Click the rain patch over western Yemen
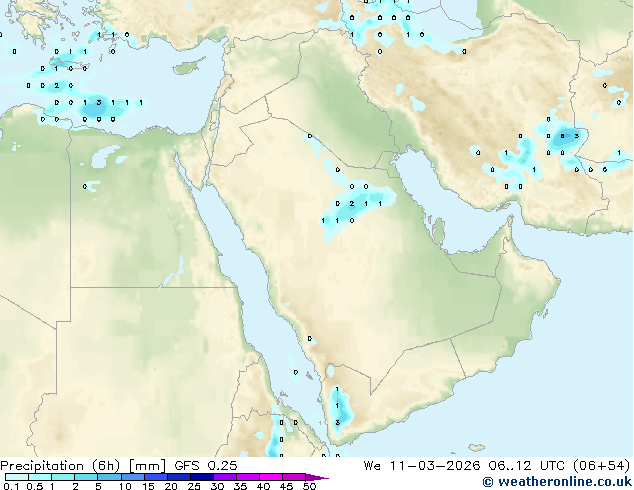 click(340, 409)
